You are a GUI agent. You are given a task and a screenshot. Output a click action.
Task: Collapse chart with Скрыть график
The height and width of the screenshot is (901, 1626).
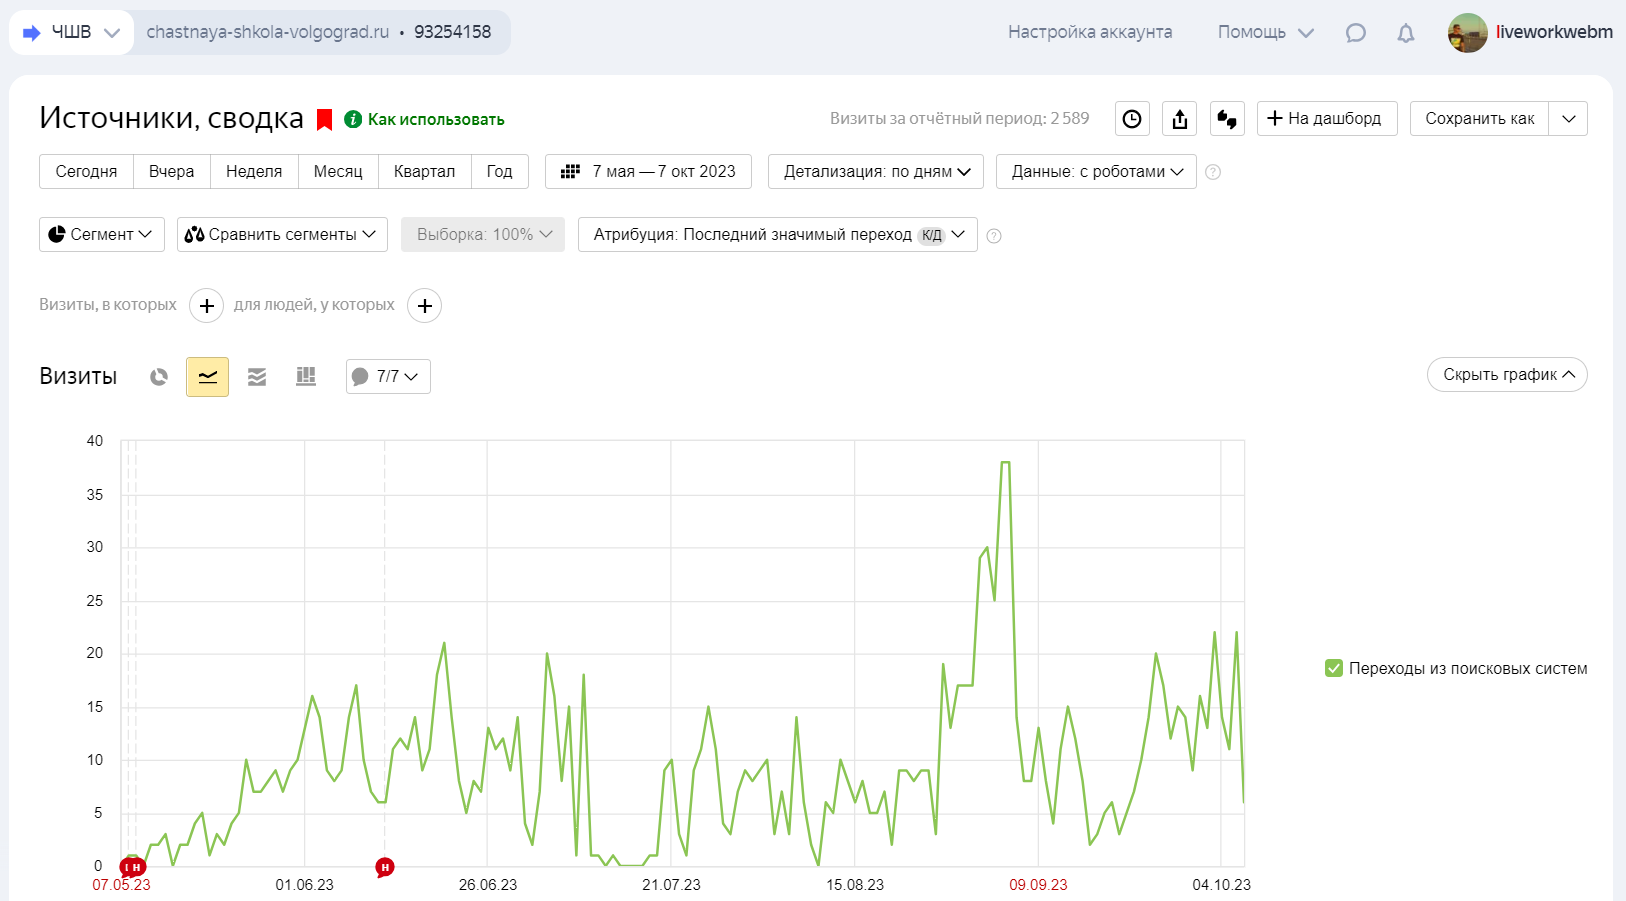(1507, 374)
